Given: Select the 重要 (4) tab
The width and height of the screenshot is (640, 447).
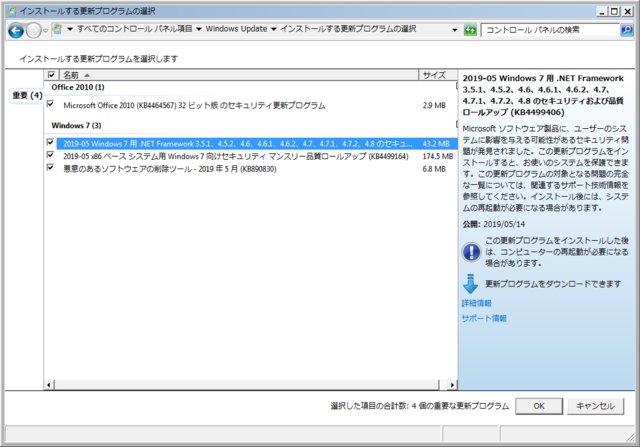Looking at the screenshot, I should (x=27, y=96).
